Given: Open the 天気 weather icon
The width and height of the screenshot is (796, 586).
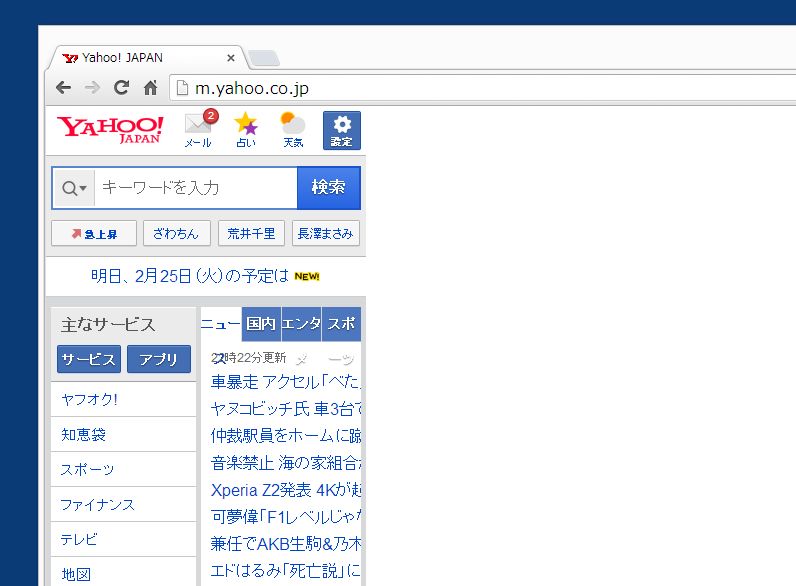Looking at the screenshot, I should click(x=293, y=129).
